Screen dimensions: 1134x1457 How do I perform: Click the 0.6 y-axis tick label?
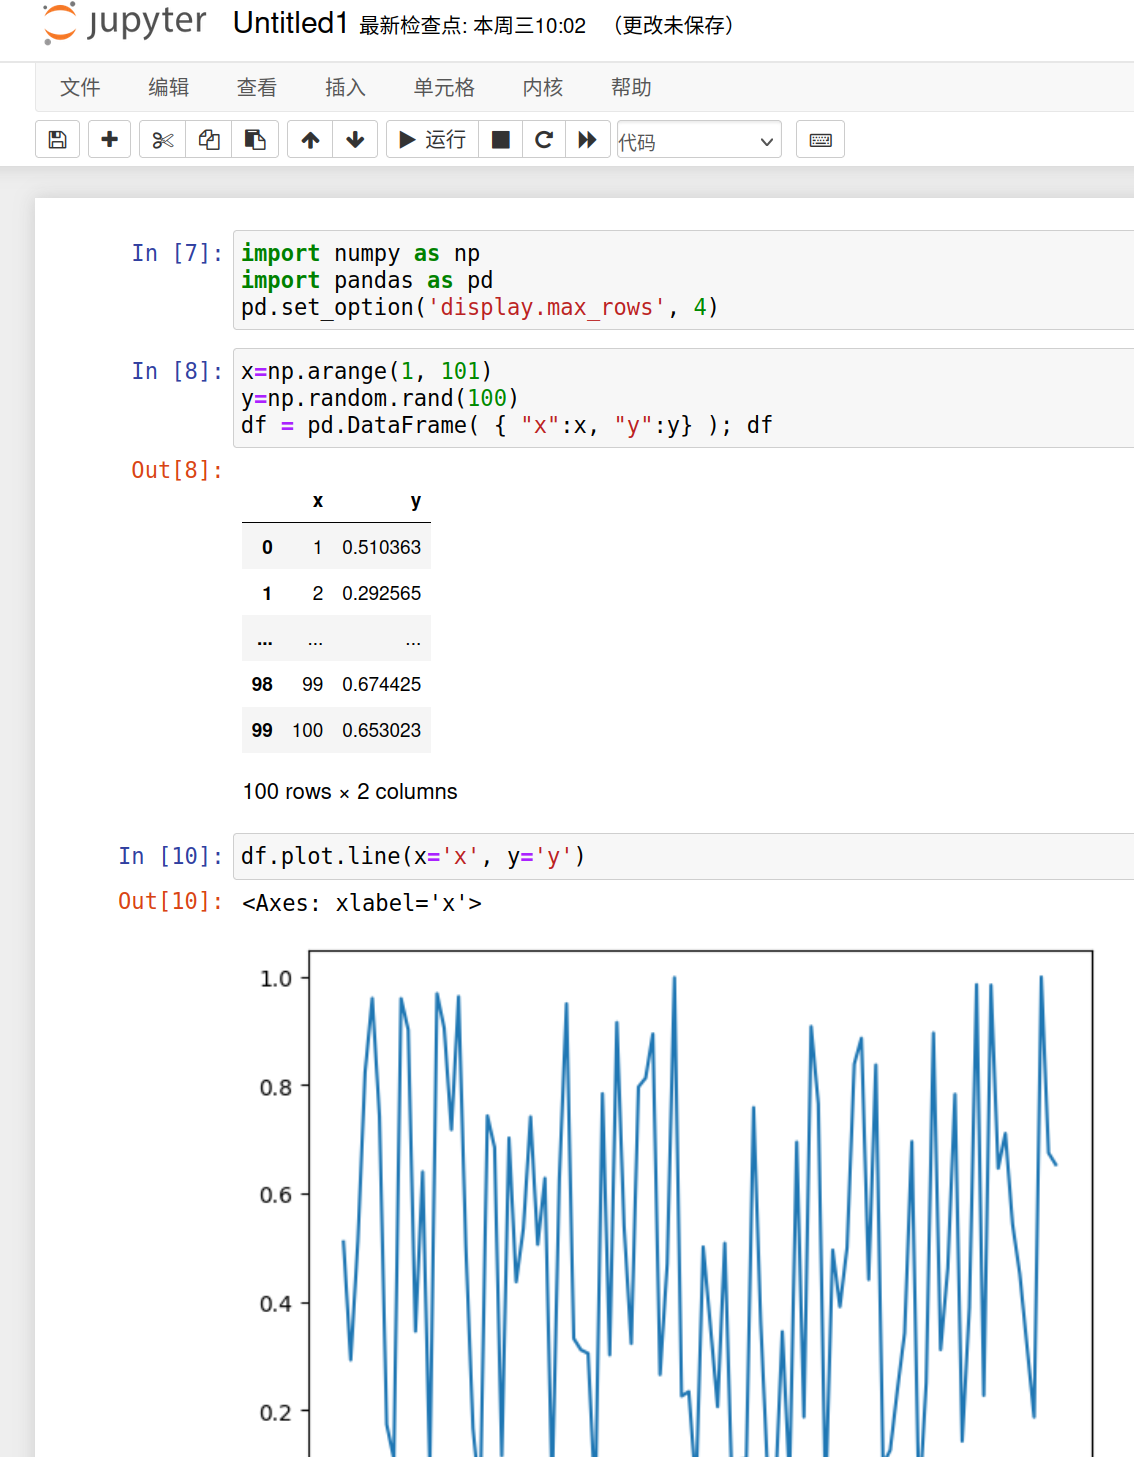click(276, 1195)
